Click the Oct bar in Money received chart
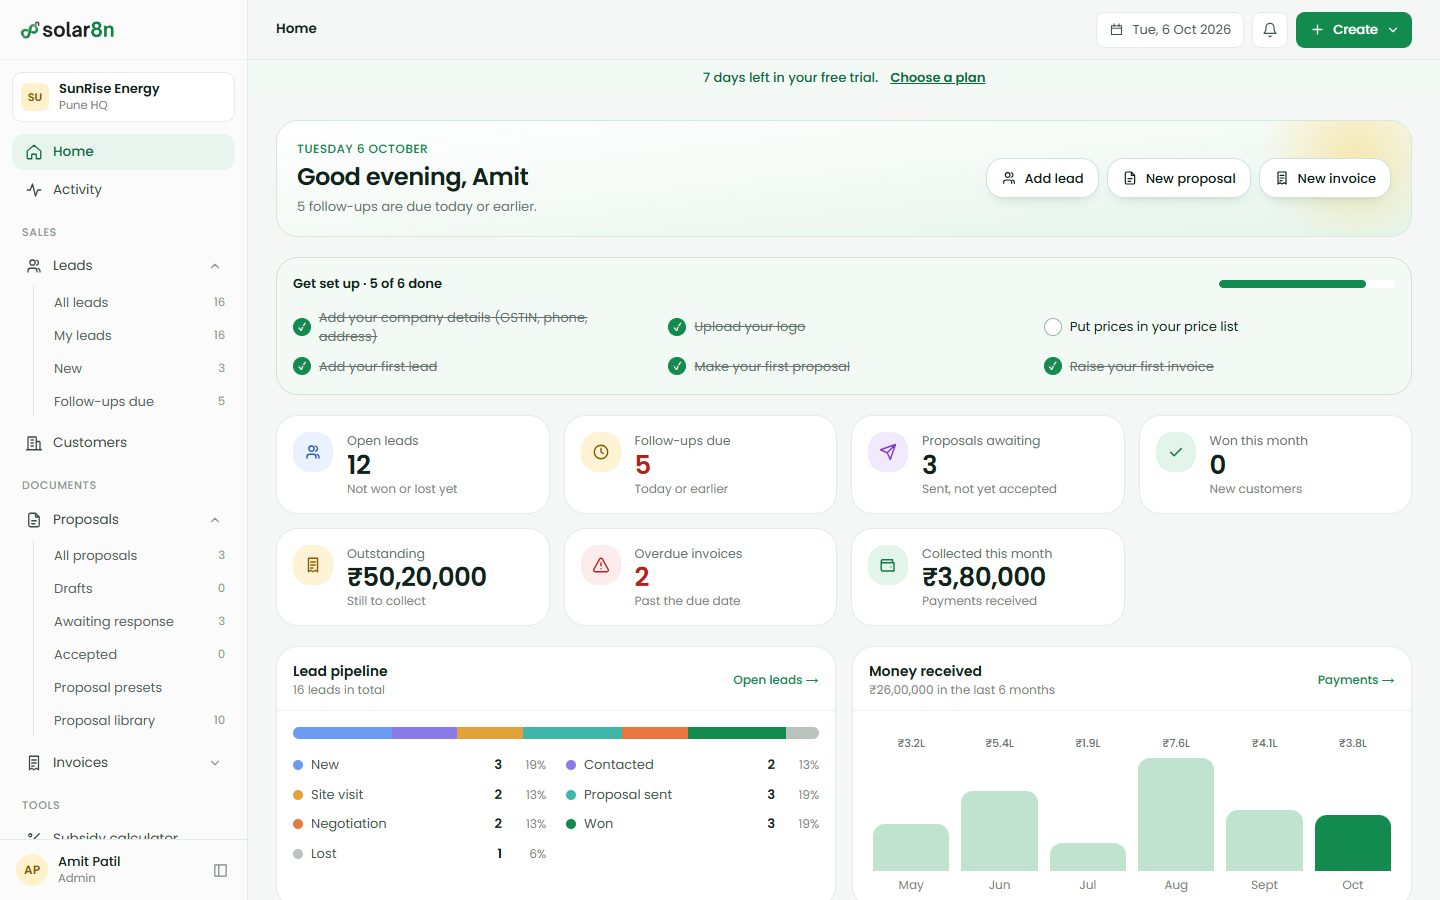Viewport: 1440px width, 900px height. pos(1353,843)
